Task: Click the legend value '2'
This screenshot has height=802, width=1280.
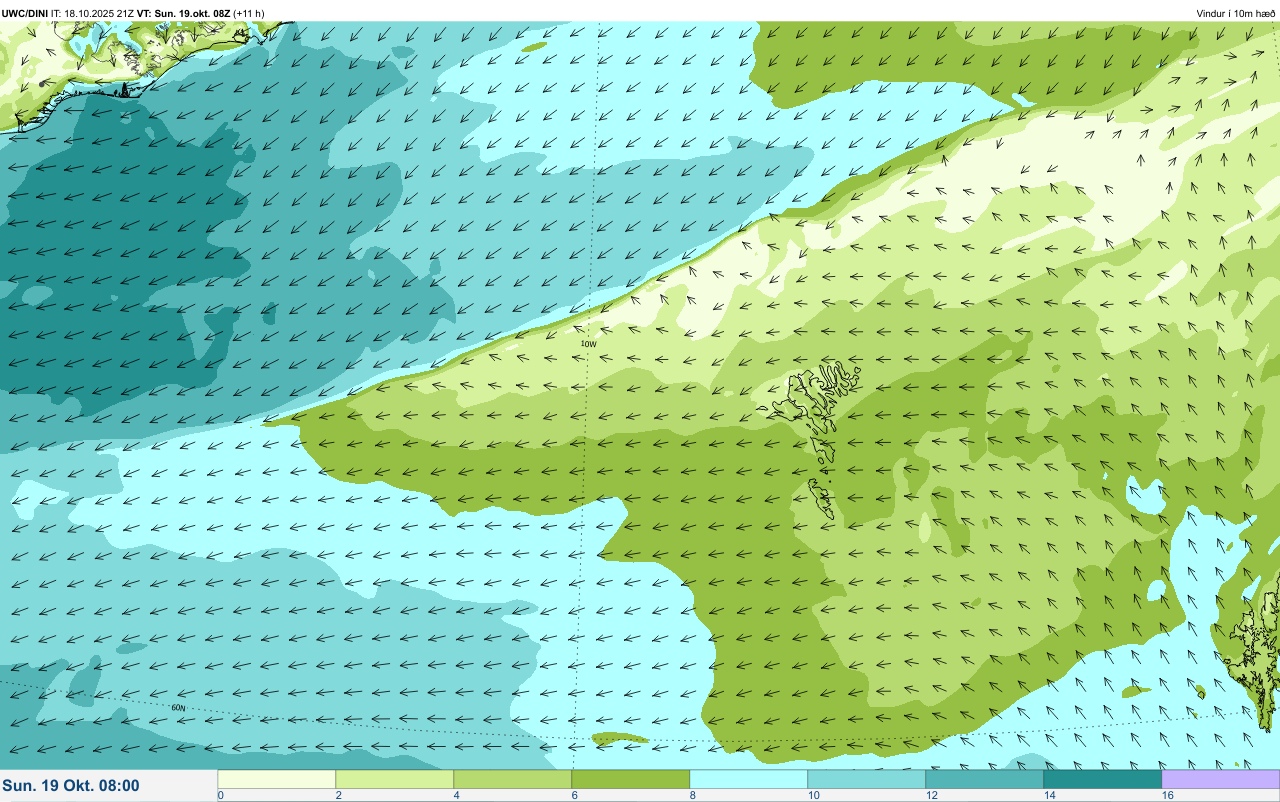Action: [338, 795]
